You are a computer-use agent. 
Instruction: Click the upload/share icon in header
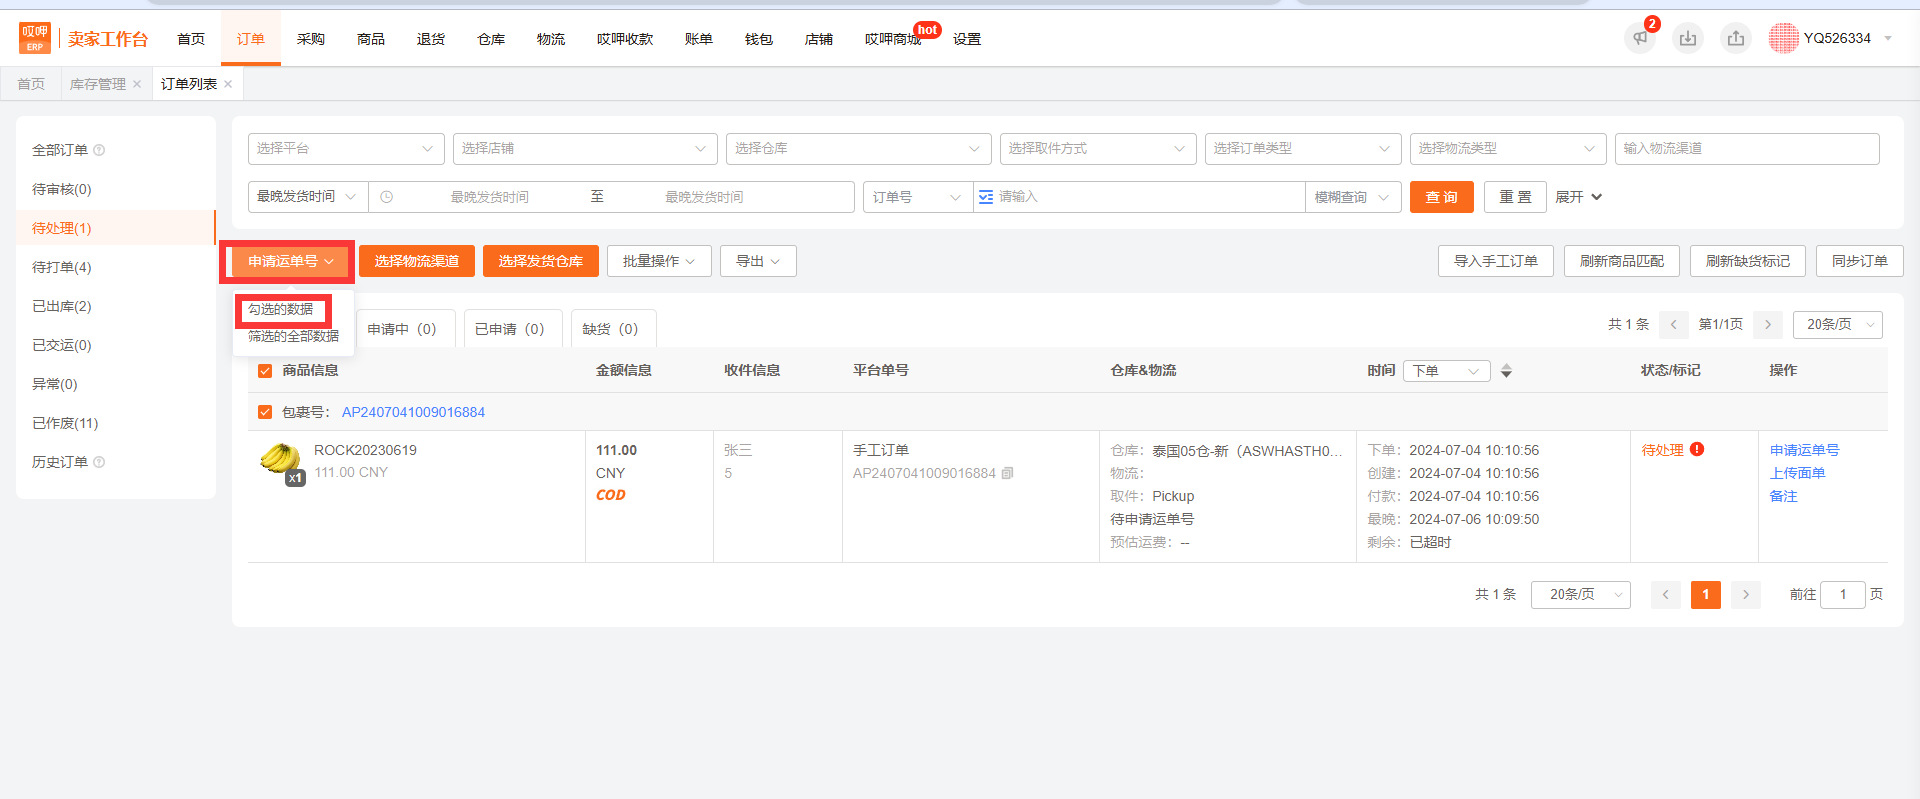click(1736, 39)
